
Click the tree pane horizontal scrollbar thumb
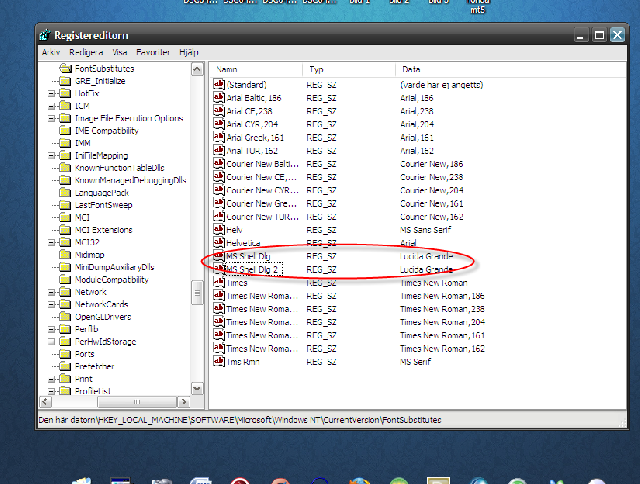click(137, 402)
